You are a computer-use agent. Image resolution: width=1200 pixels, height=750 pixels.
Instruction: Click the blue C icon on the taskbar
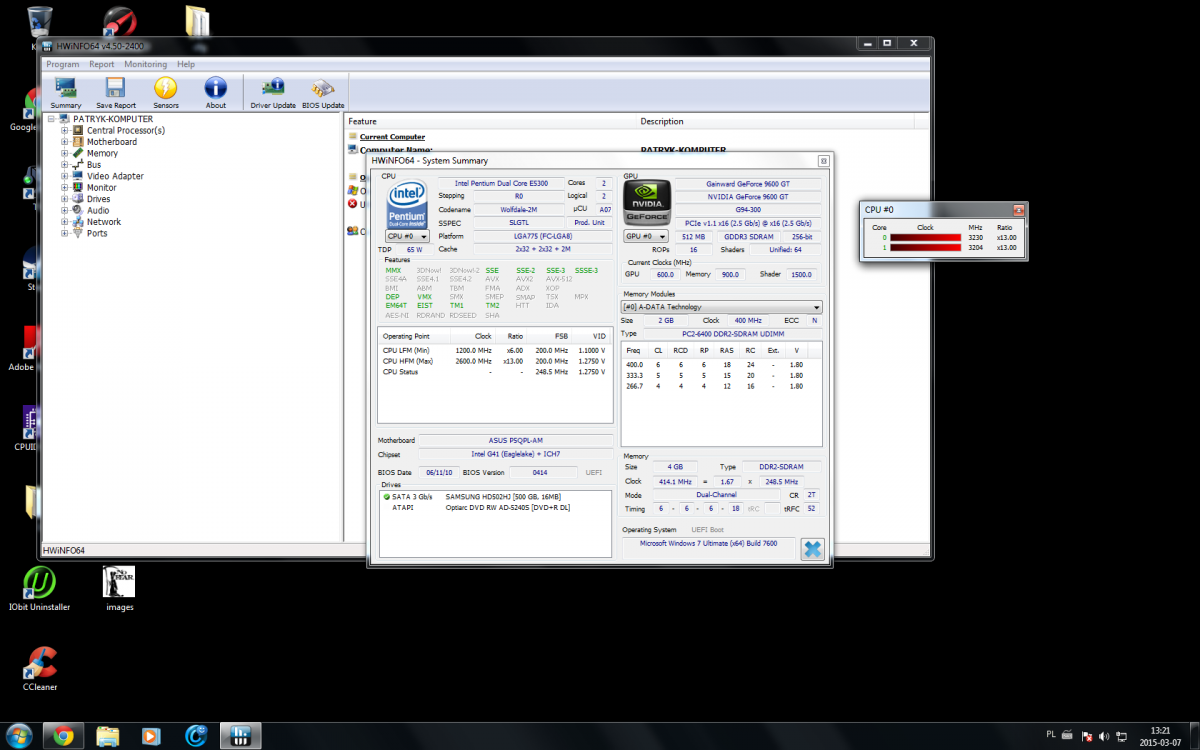[196, 736]
